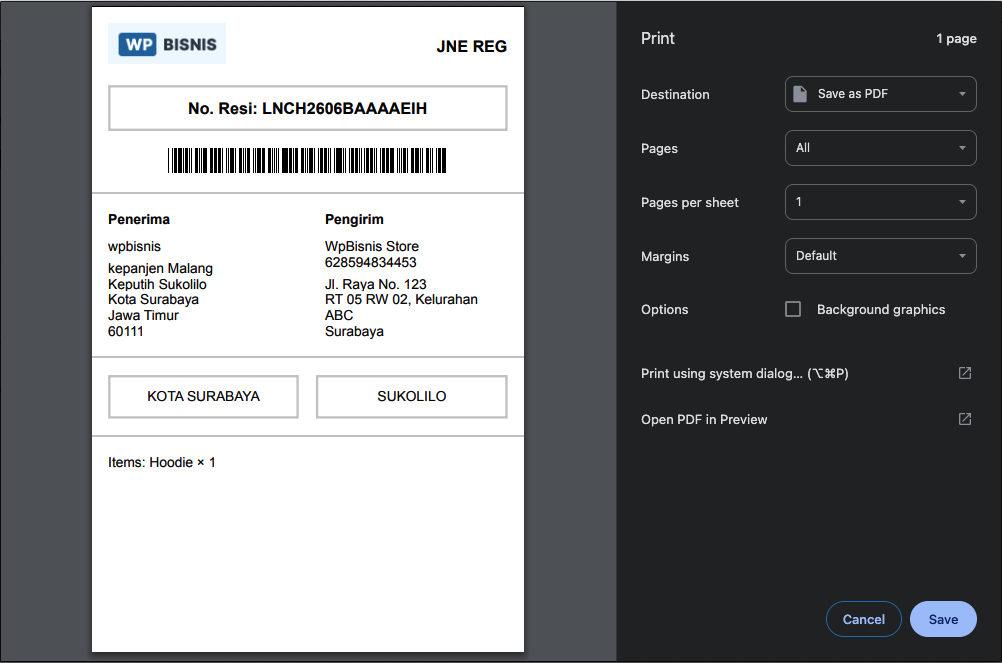Click the Surabaya sender city line
The width and height of the screenshot is (1002, 663).
(354, 332)
